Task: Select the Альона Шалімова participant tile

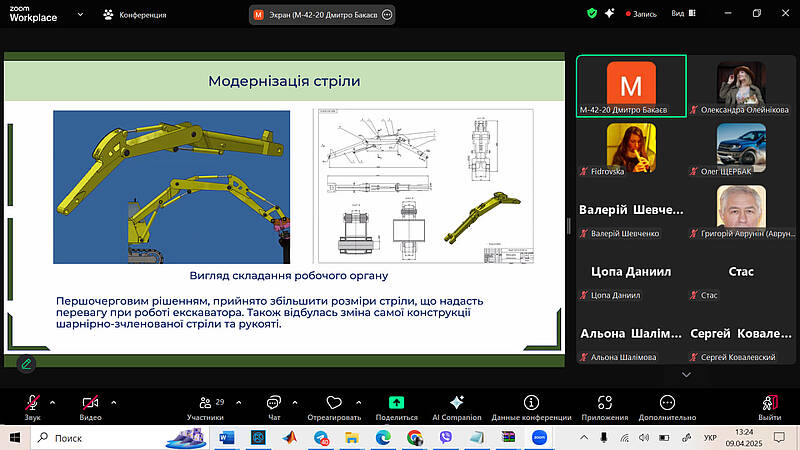Action: click(x=631, y=334)
